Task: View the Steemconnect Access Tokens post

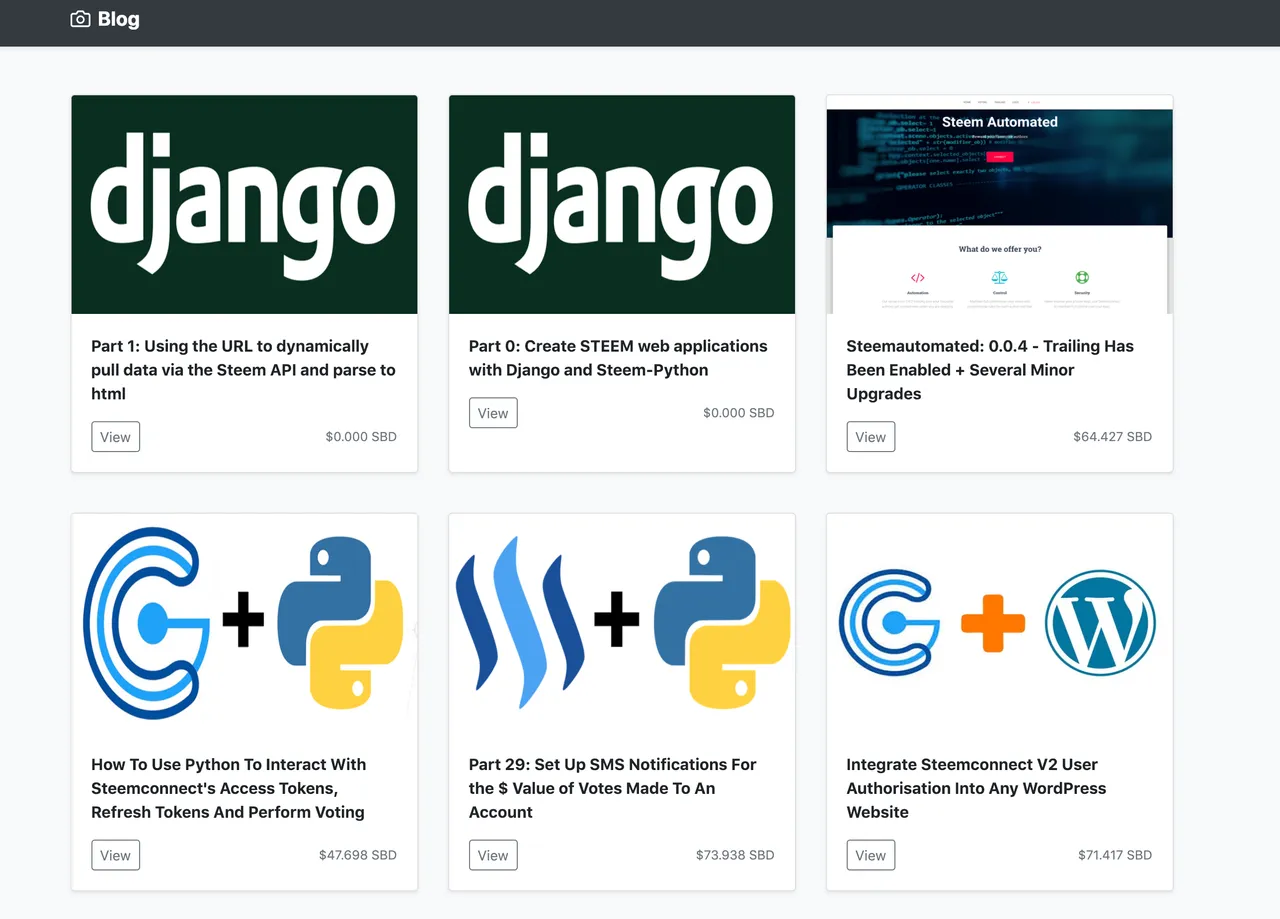Action: 116,855
